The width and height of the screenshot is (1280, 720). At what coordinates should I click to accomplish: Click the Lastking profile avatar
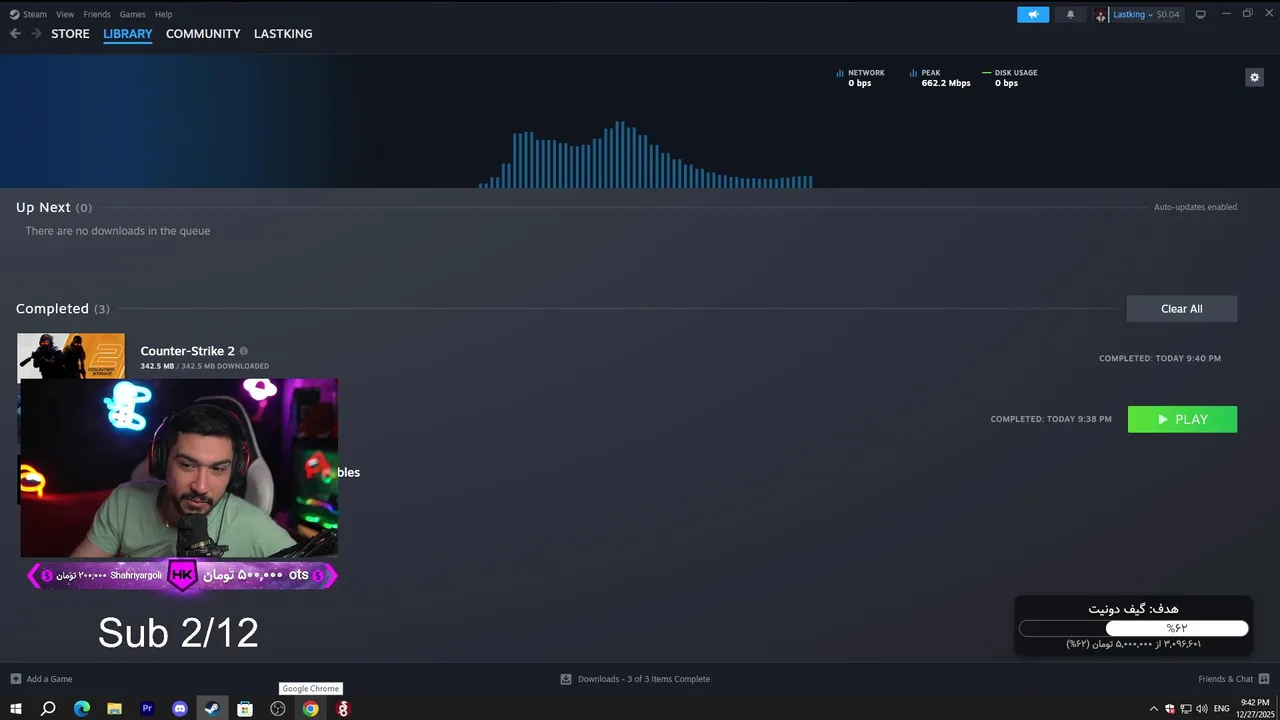1101,15
